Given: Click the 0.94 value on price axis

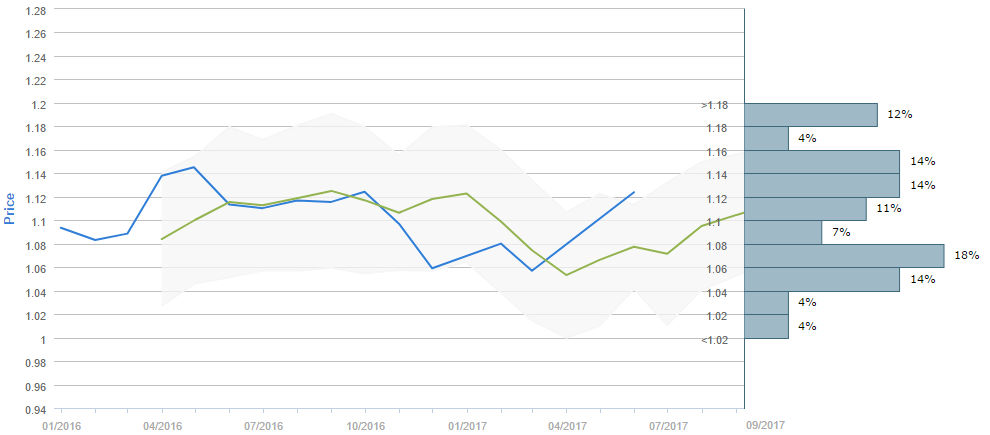Looking at the screenshot, I should (35, 409).
